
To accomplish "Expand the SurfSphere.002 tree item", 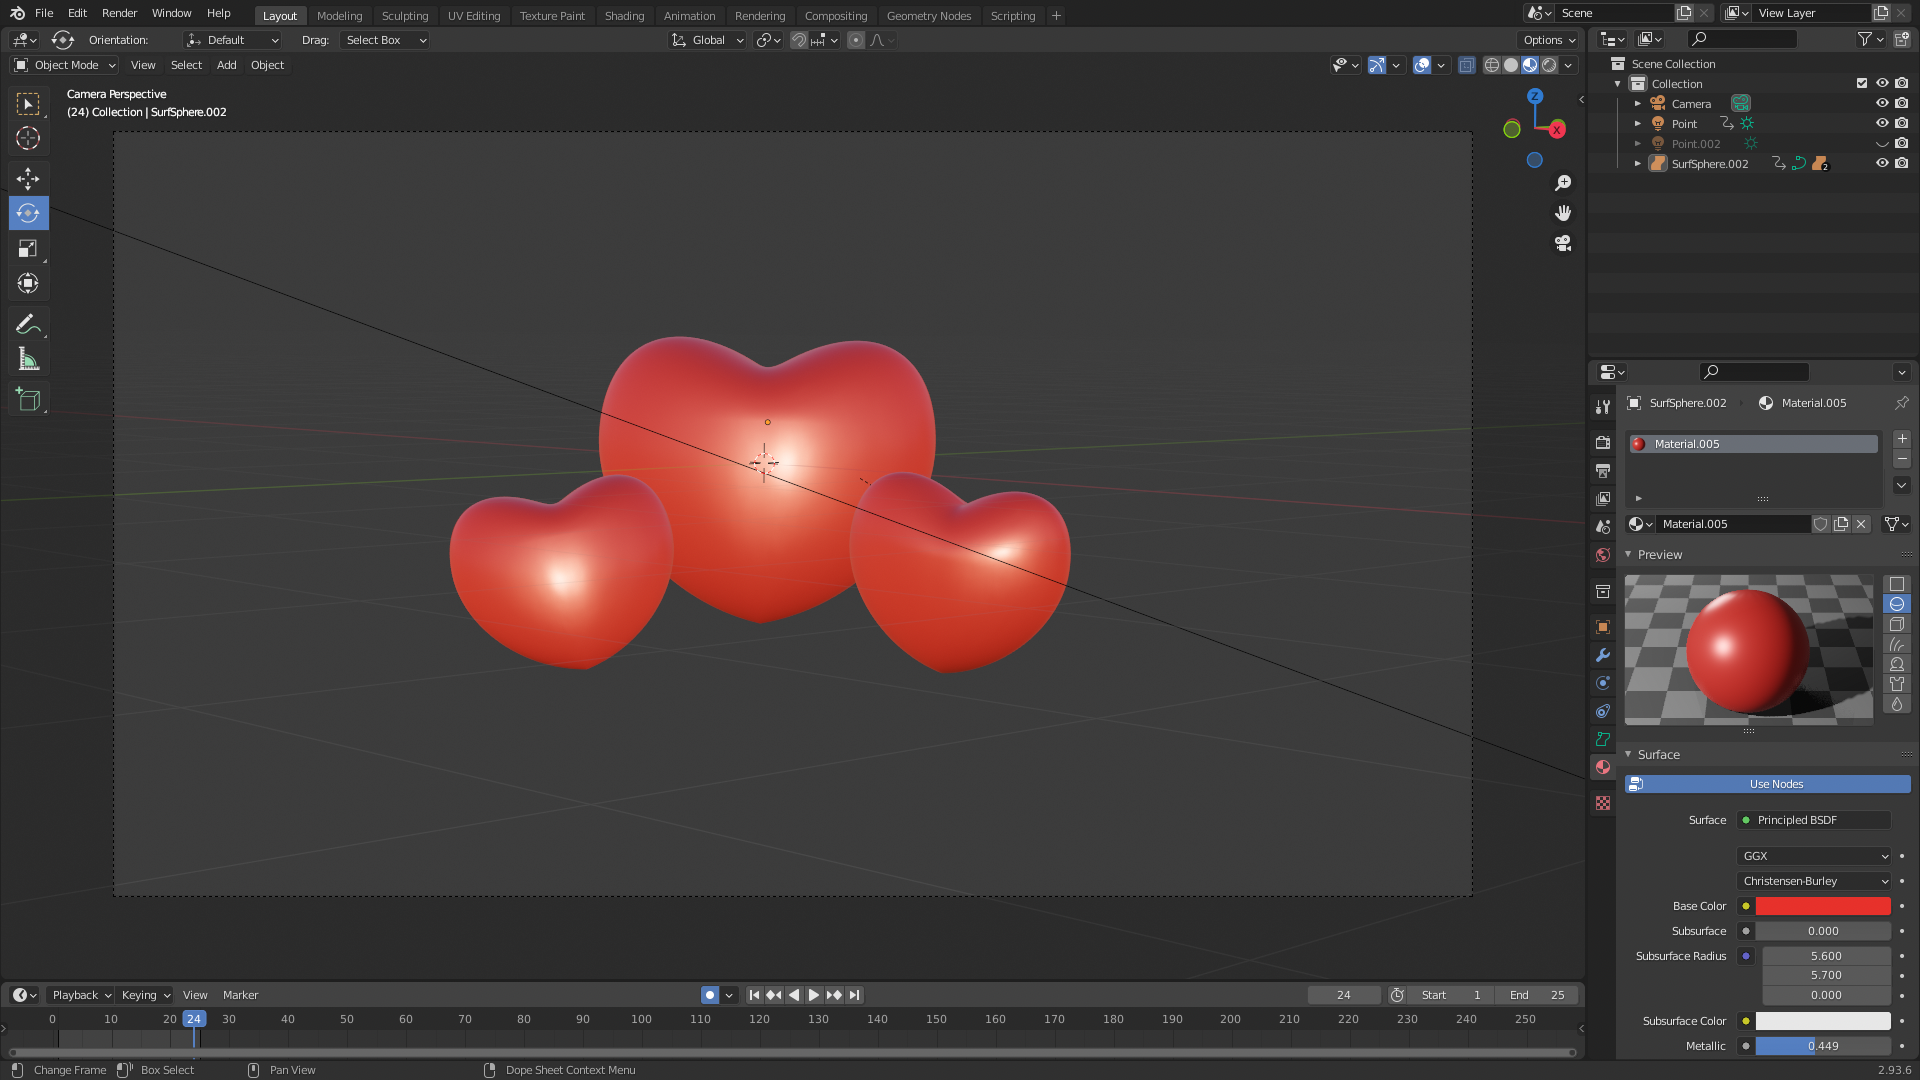I will (x=1638, y=163).
